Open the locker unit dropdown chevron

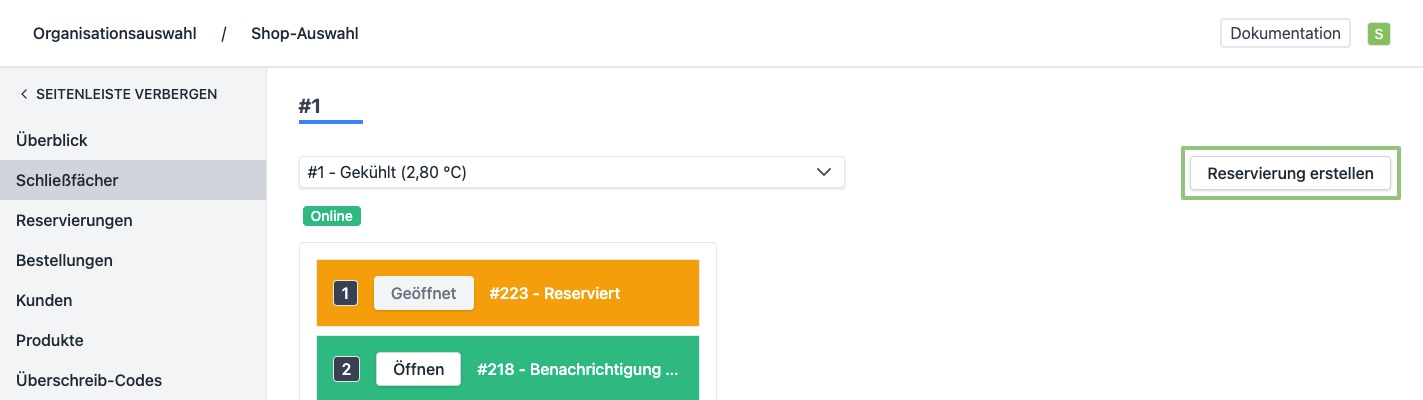(x=824, y=172)
